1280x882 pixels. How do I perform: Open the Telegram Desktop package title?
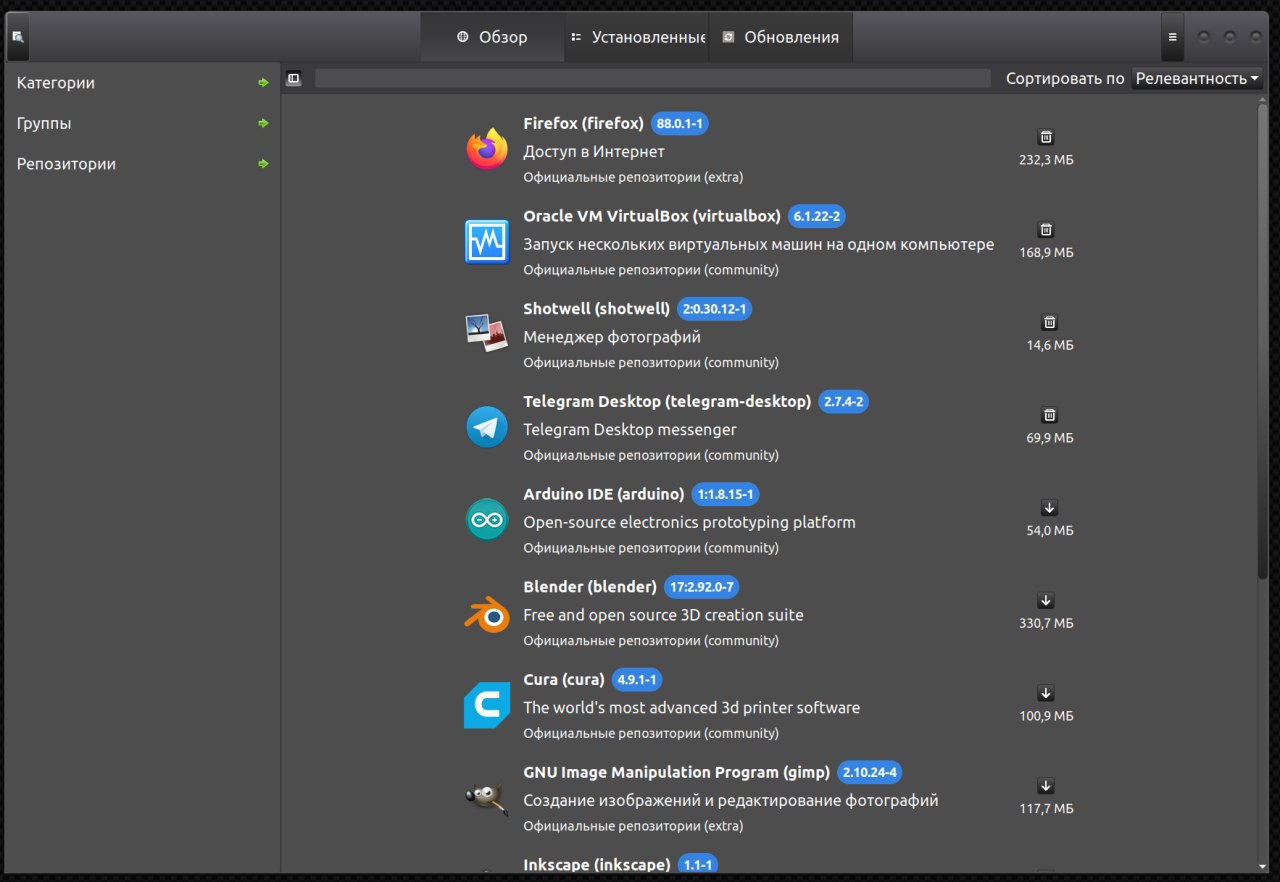667,401
